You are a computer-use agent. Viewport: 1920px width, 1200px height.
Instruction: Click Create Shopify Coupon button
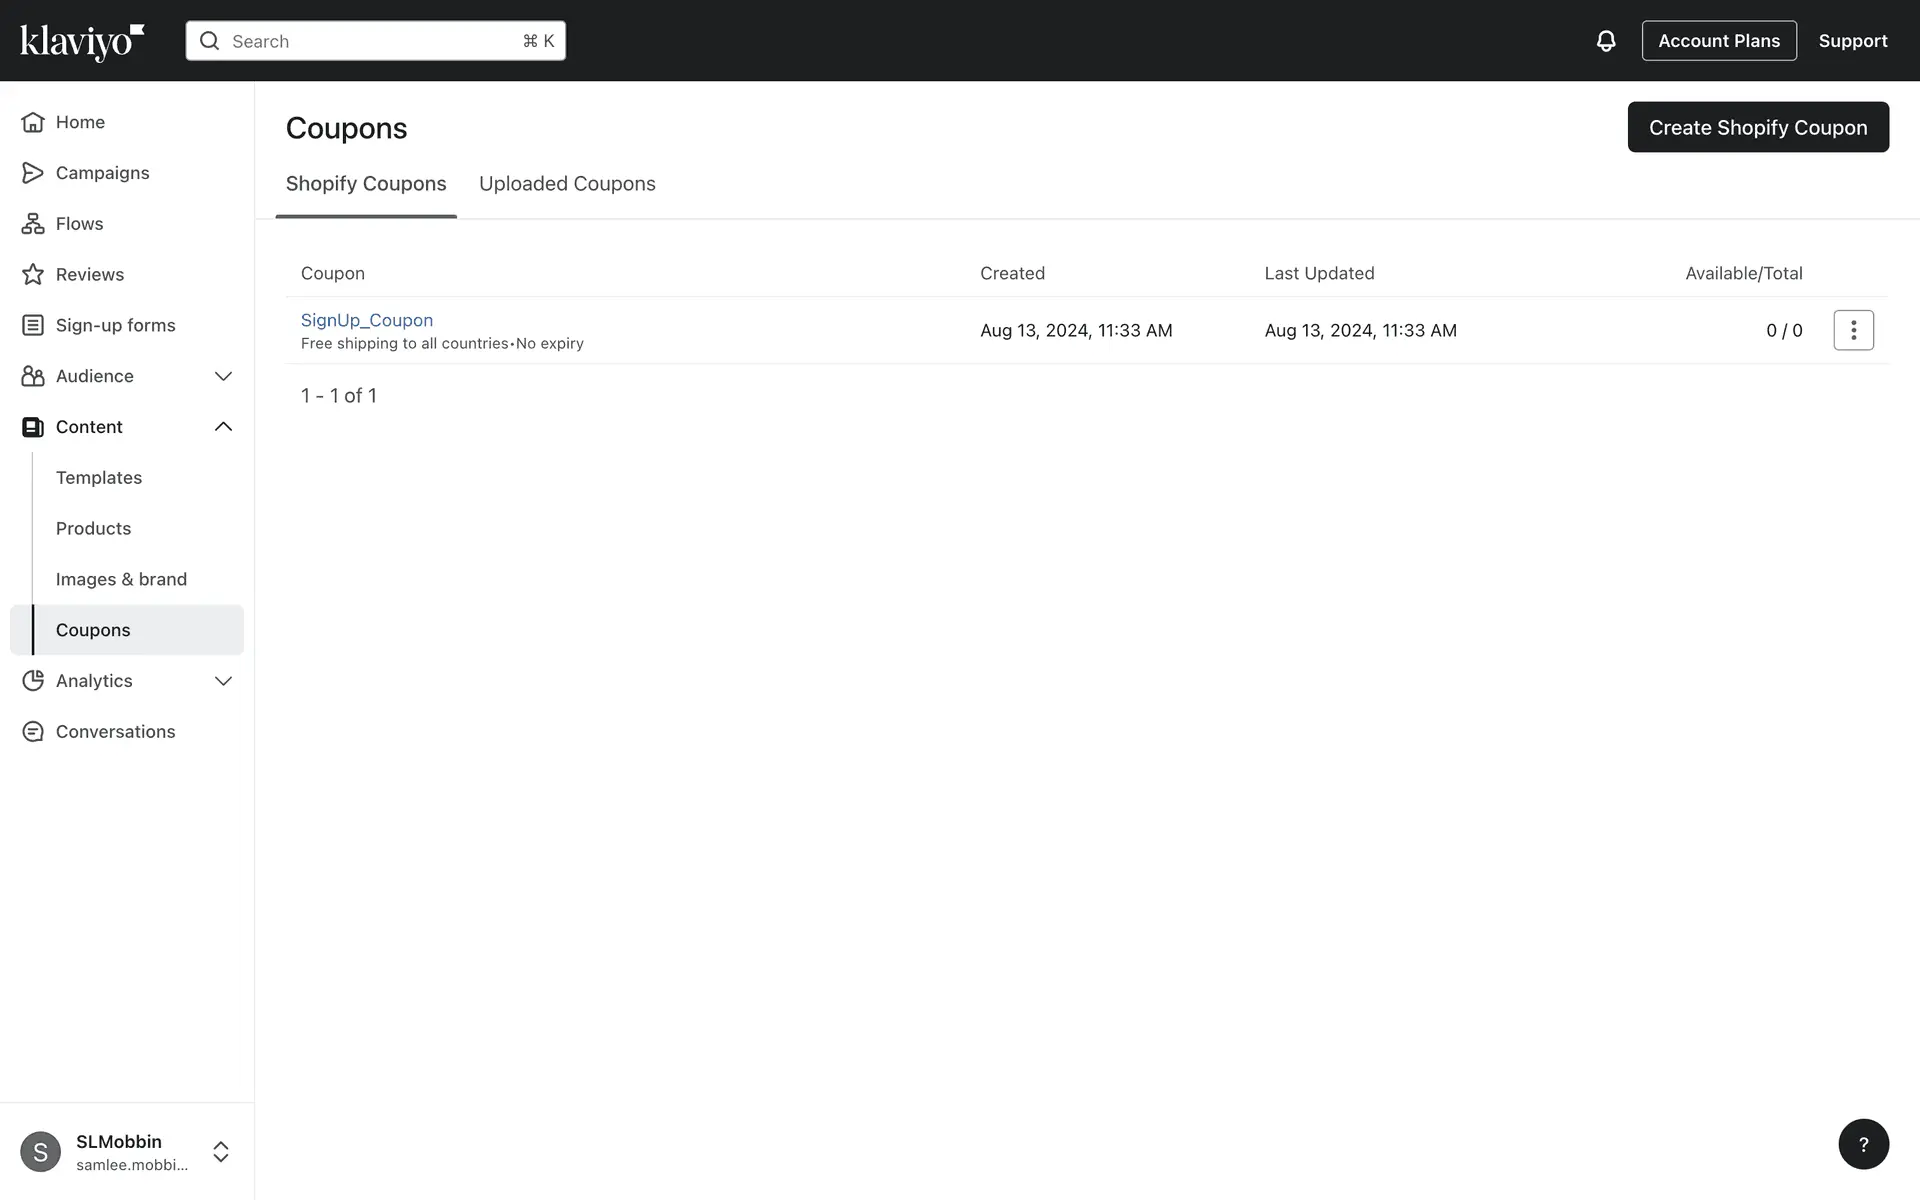coord(1757,127)
